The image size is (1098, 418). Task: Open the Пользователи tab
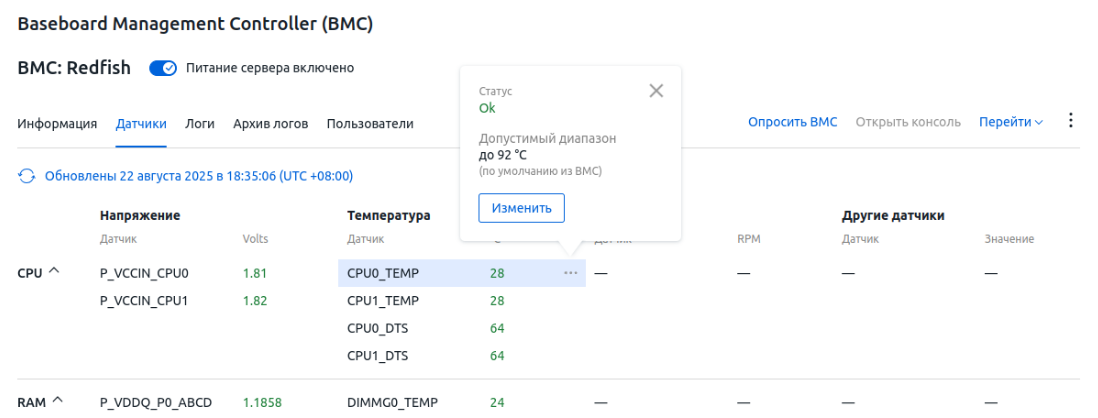click(370, 124)
